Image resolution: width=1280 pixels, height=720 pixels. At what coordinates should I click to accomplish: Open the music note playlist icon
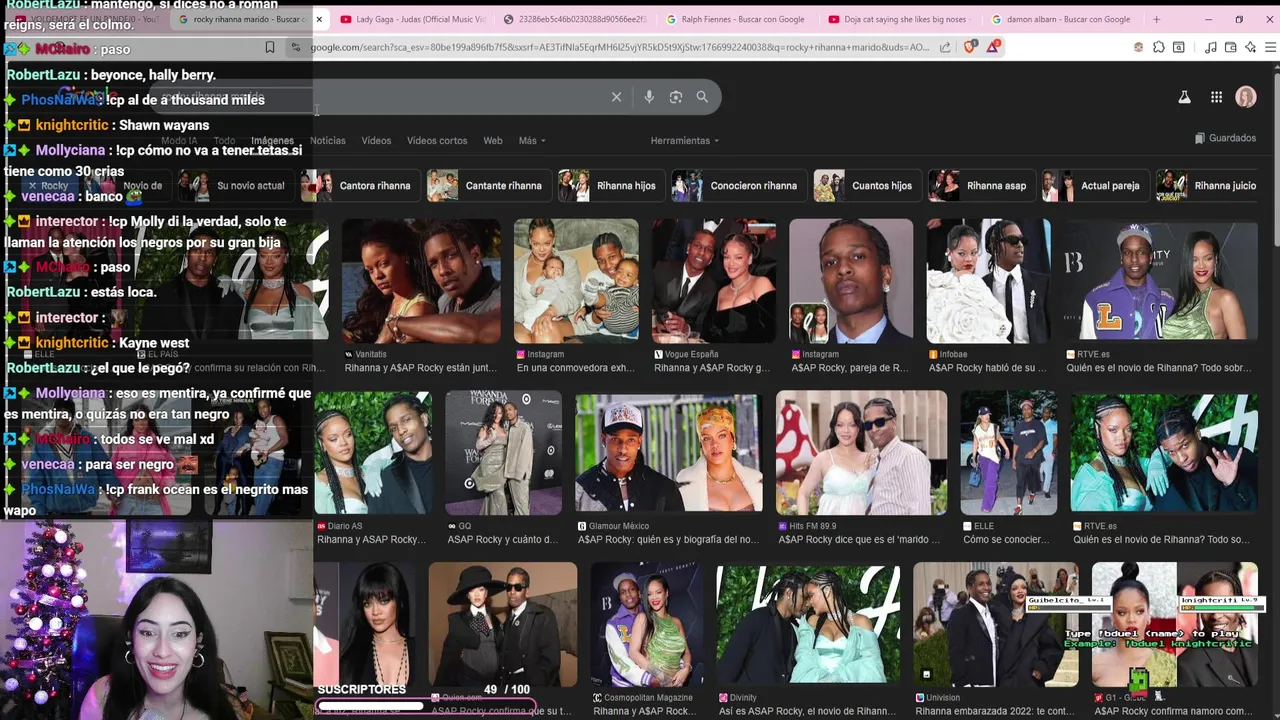tap(1211, 47)
